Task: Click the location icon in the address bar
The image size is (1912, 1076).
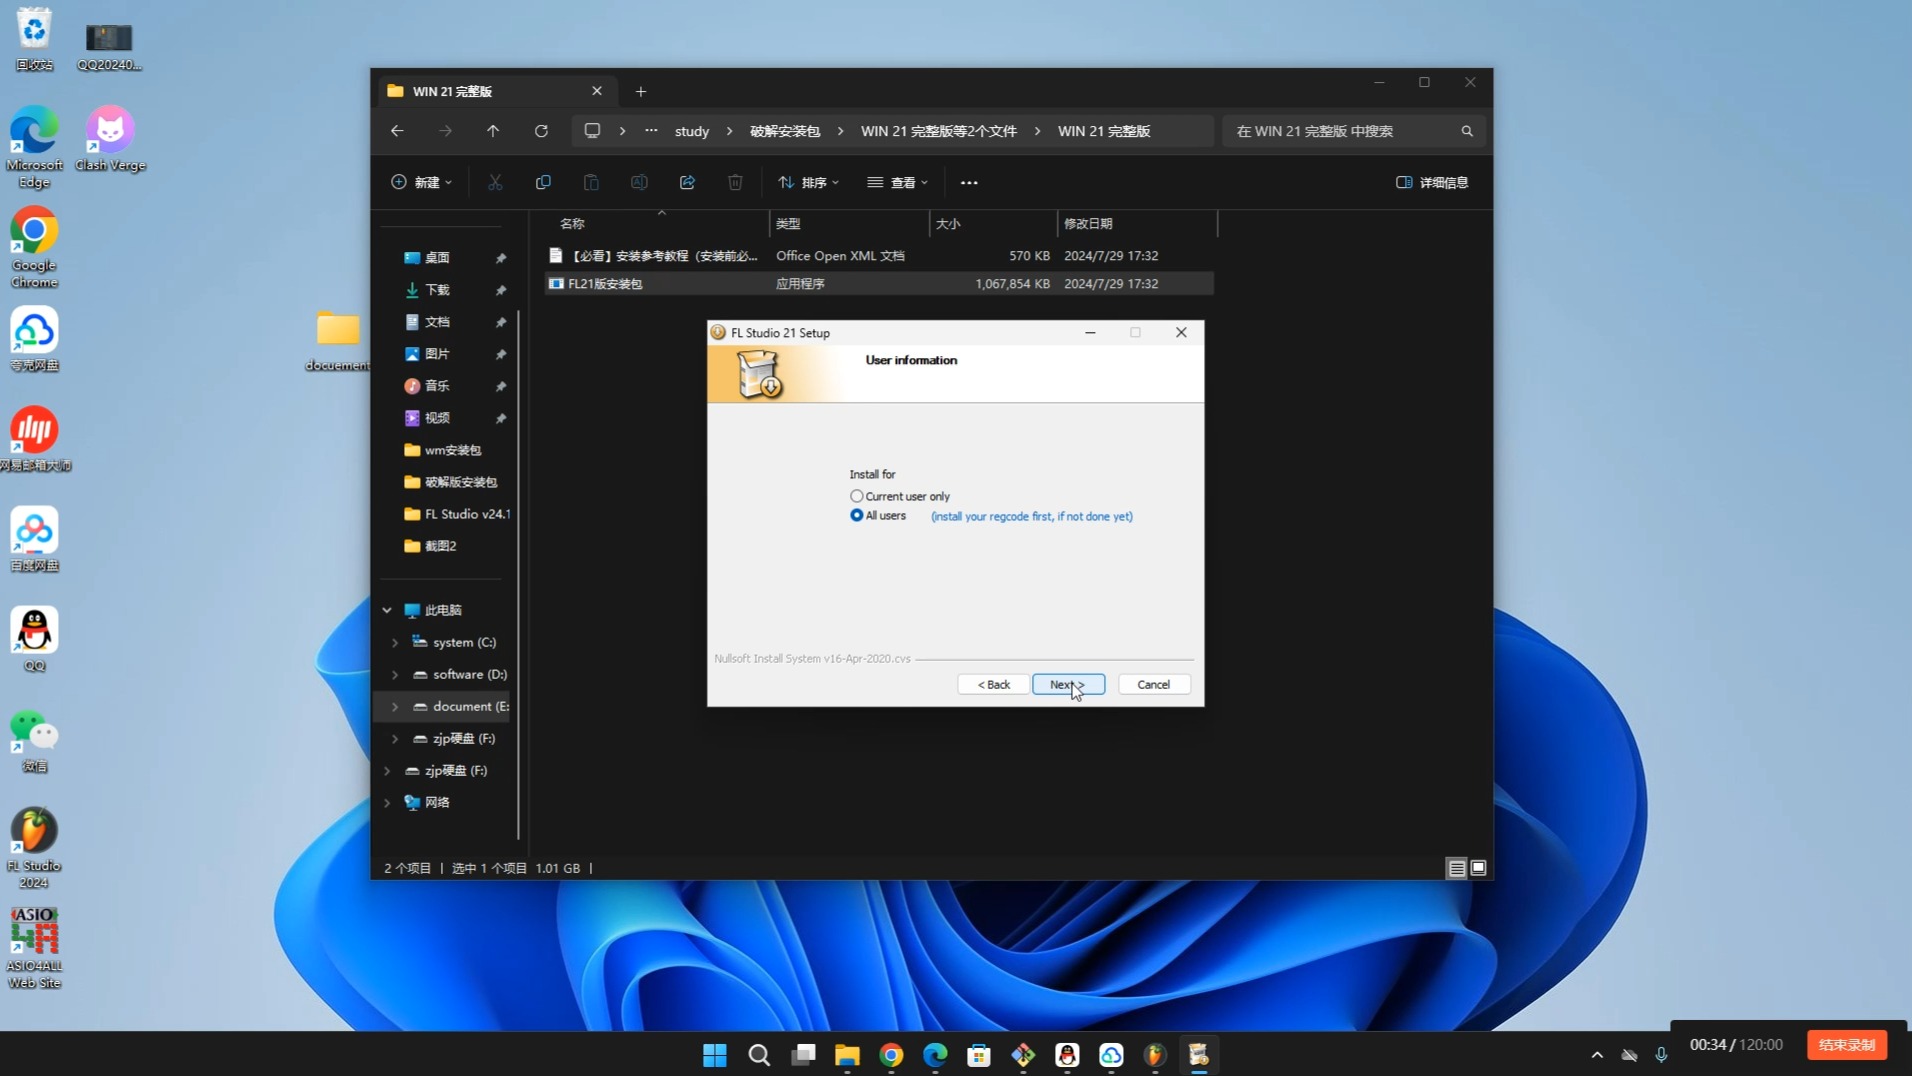Action: coord(592,131)
